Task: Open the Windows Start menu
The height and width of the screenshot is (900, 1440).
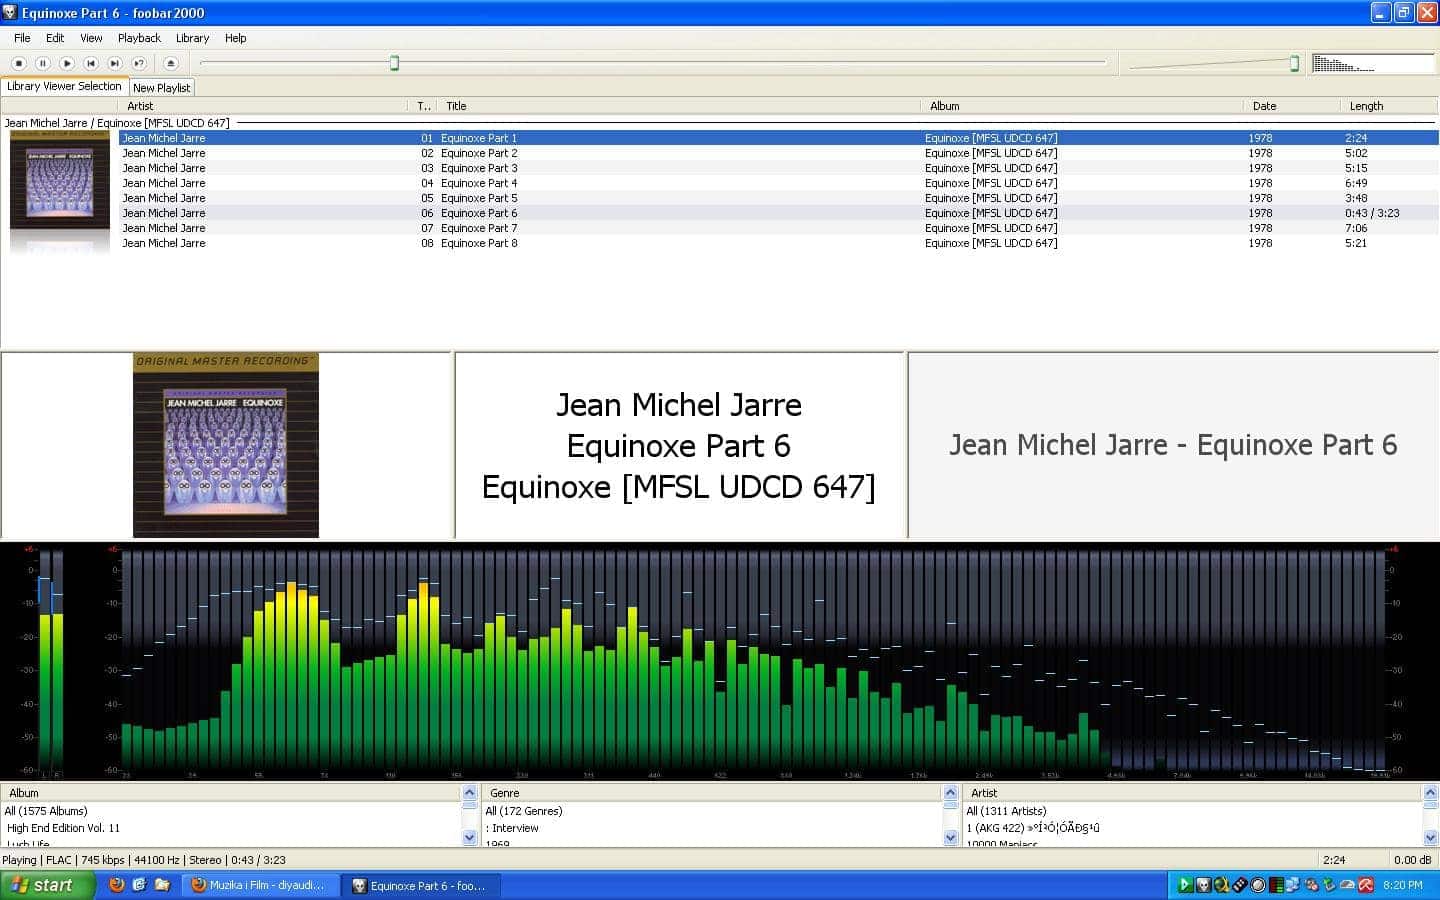Action: point(48,885)
